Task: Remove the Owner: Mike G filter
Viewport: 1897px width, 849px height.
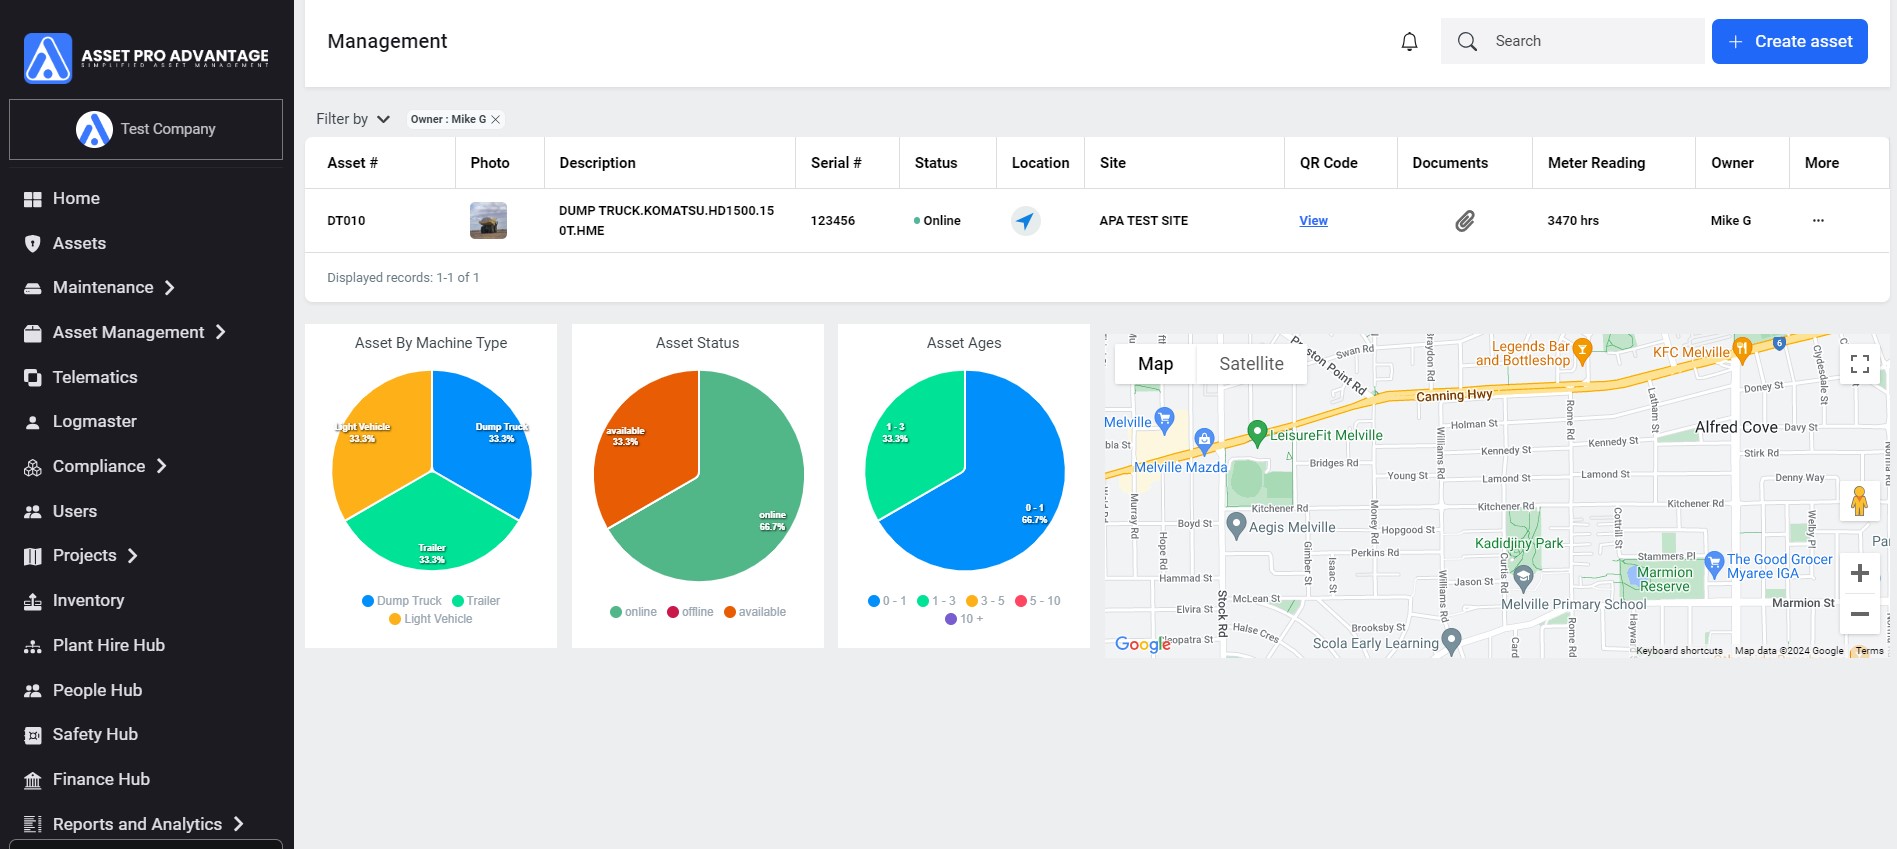Action: point(496,119)
